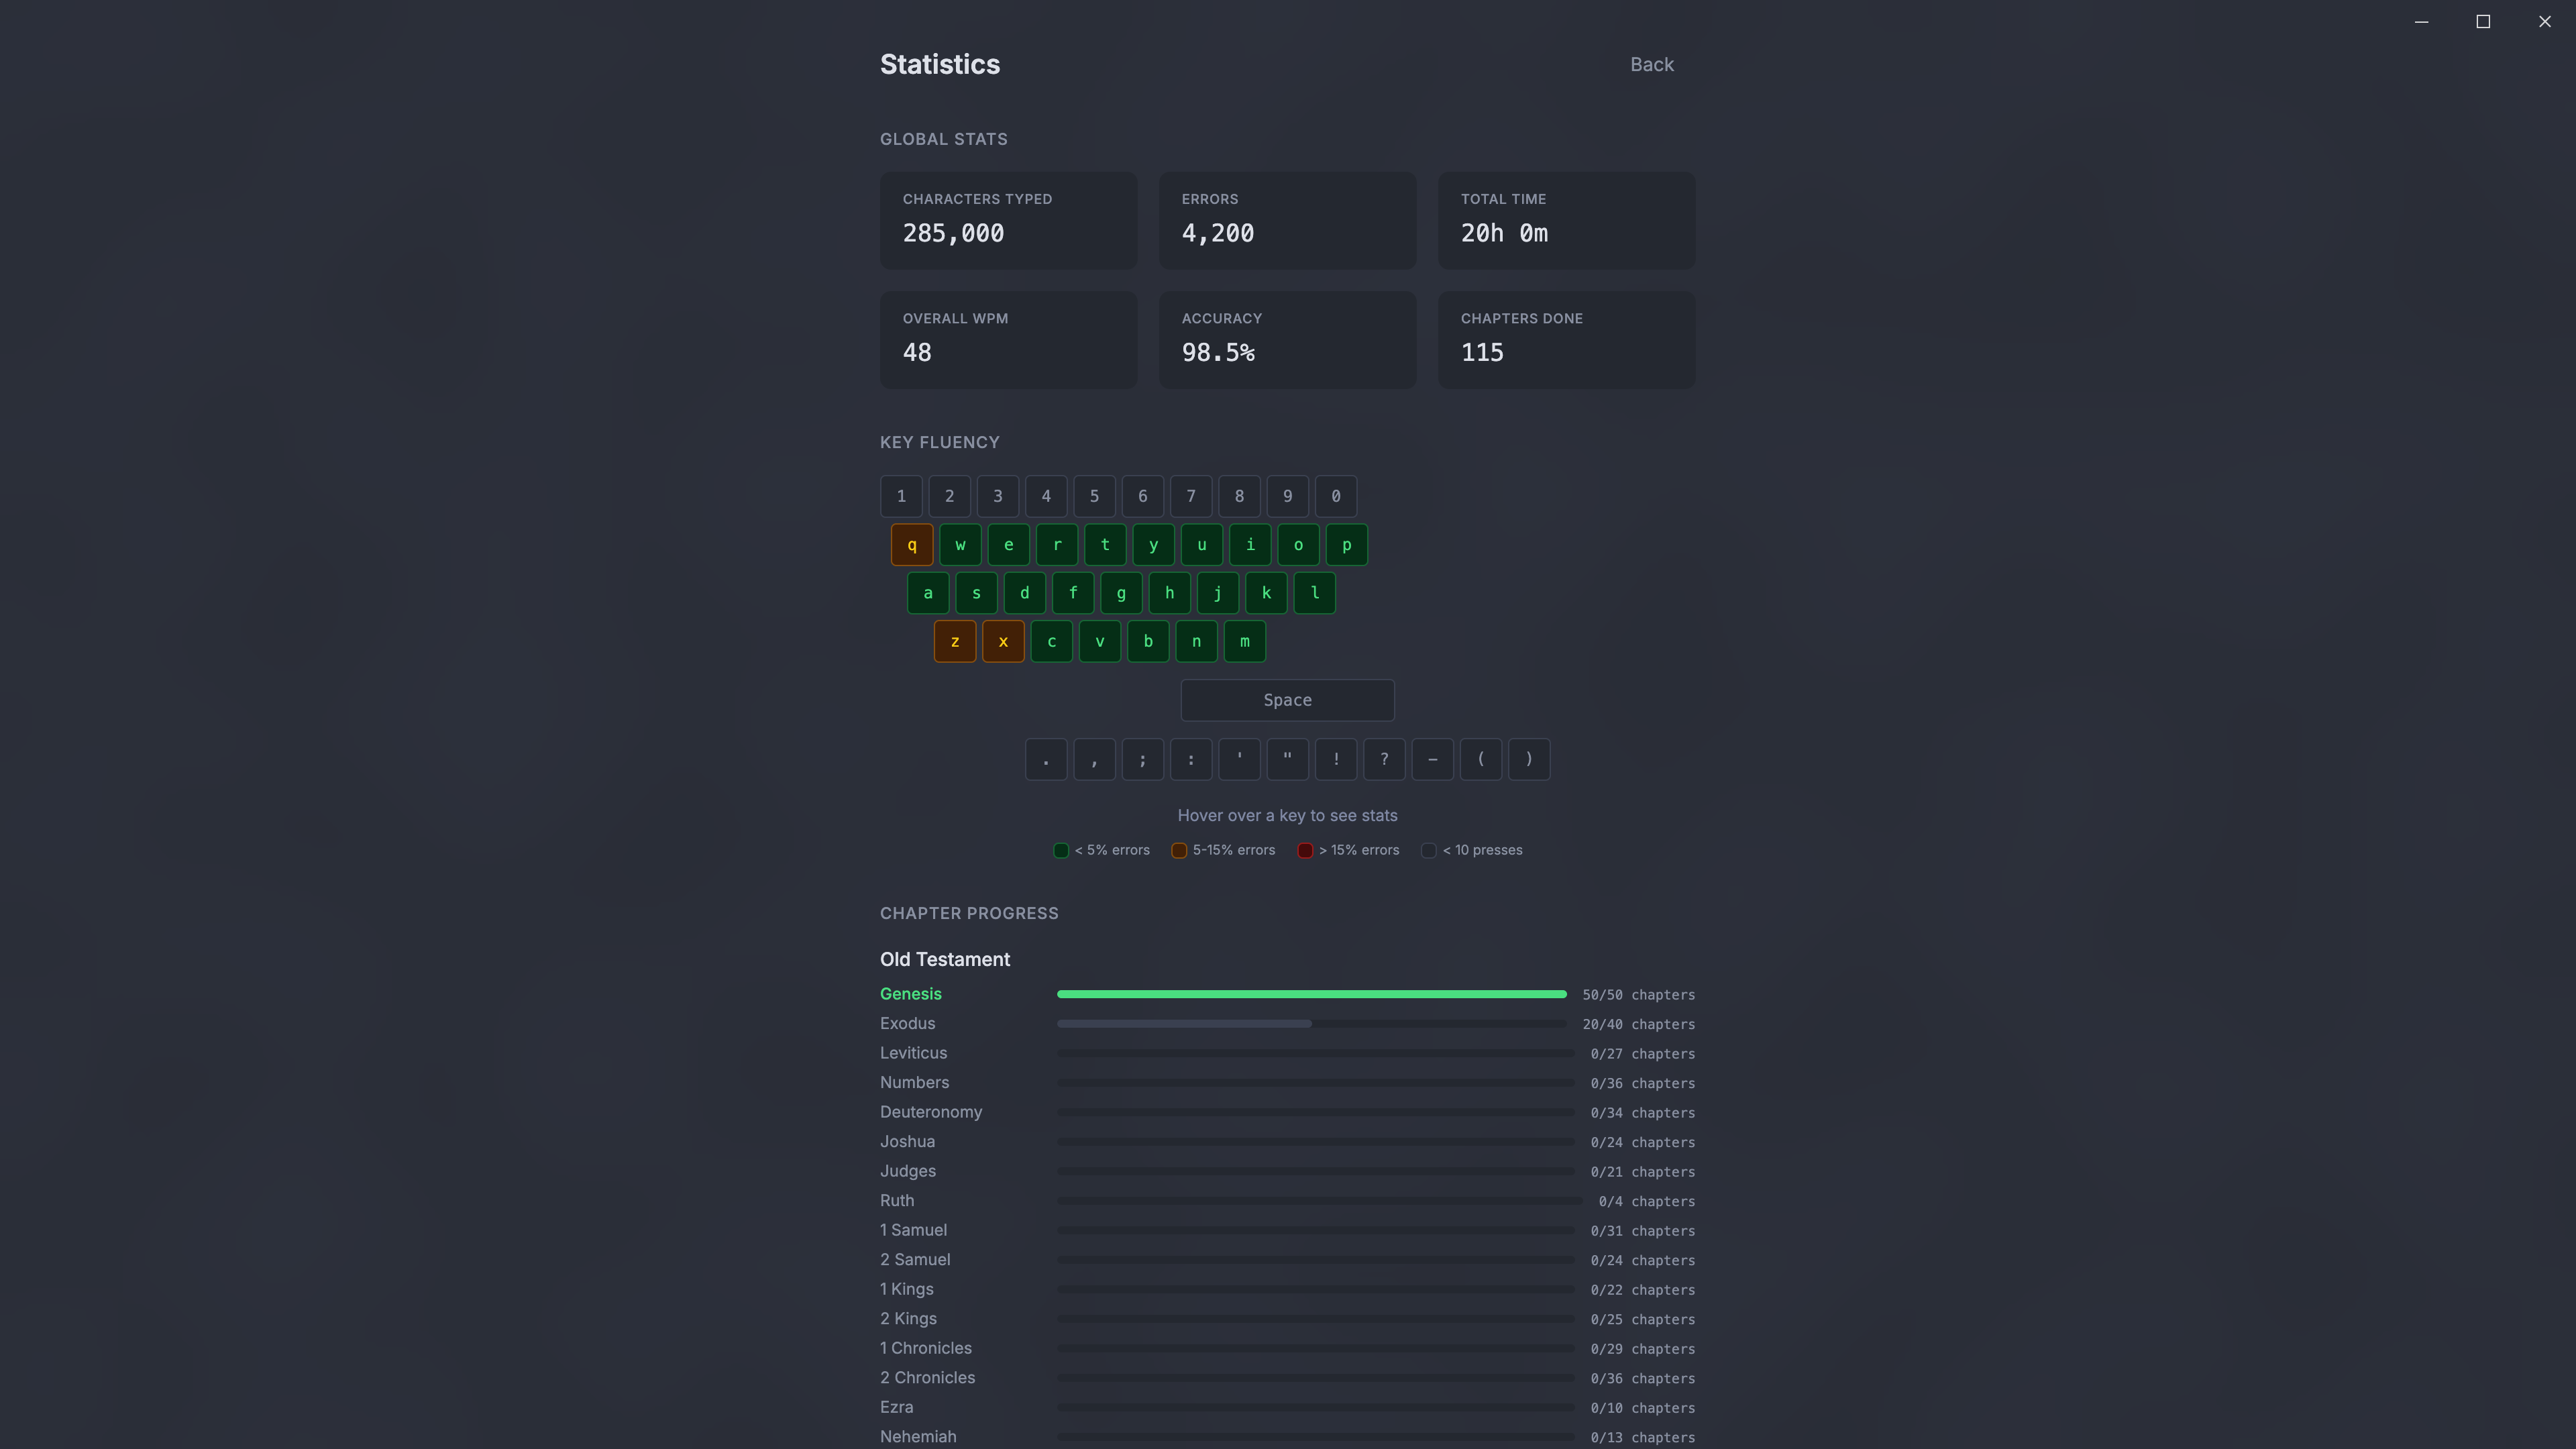Screen dimensions: 2576x1449
Task: Click the green 'w' key tile
Action: pos(960,545)
